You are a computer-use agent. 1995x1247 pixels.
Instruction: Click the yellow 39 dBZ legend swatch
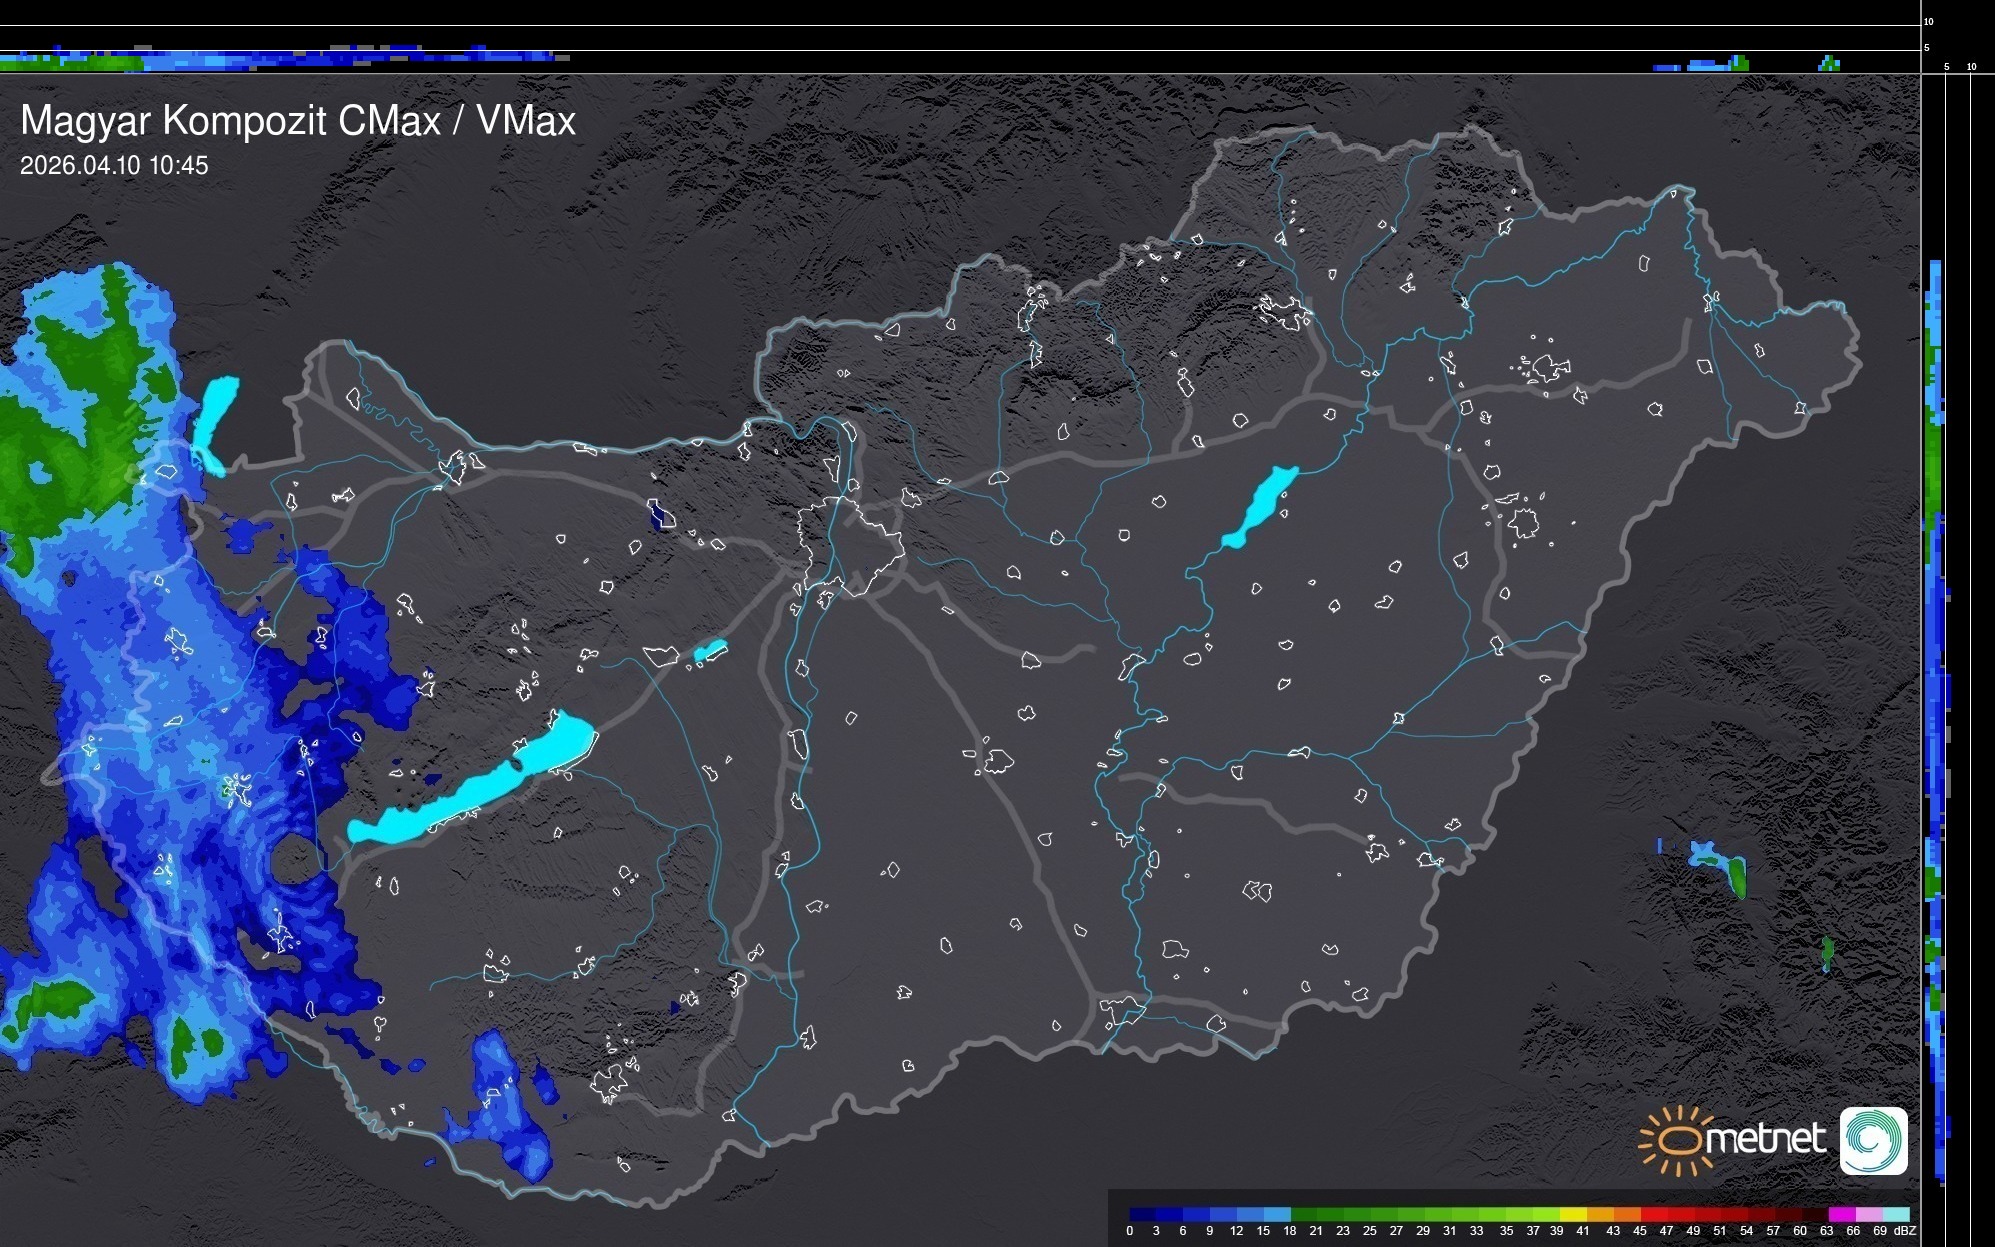[1573, 1214]
